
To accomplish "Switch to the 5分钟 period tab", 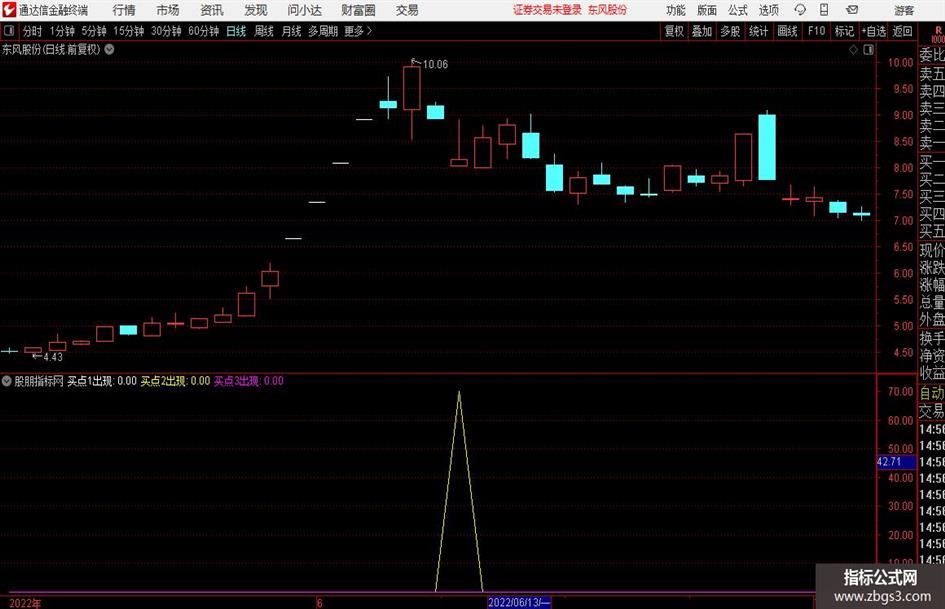I will click(94, 31).
